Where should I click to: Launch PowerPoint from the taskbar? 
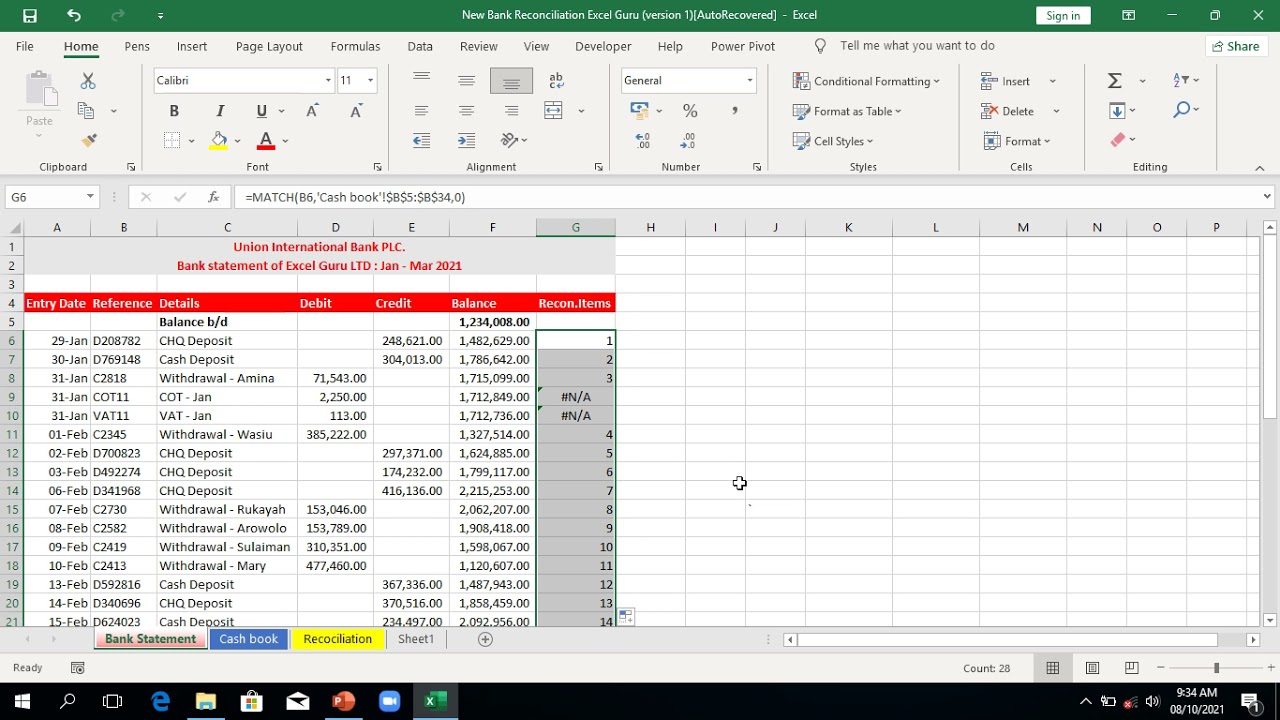(x=343, y=701)
